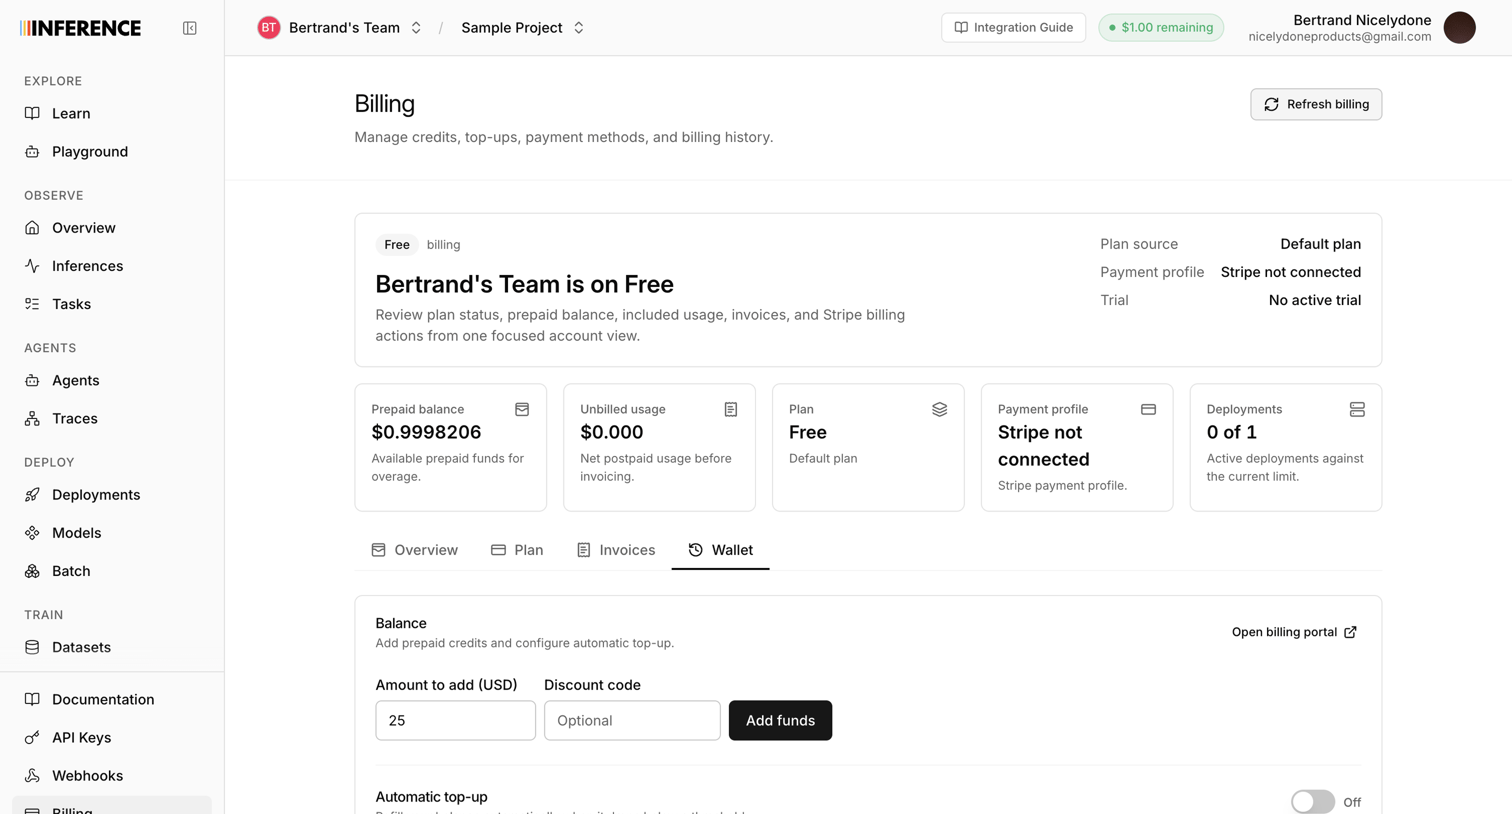This screenshot has width=1512, height=814.
Task: Click the Deployments card server icon
Action: pos(1357,409)
